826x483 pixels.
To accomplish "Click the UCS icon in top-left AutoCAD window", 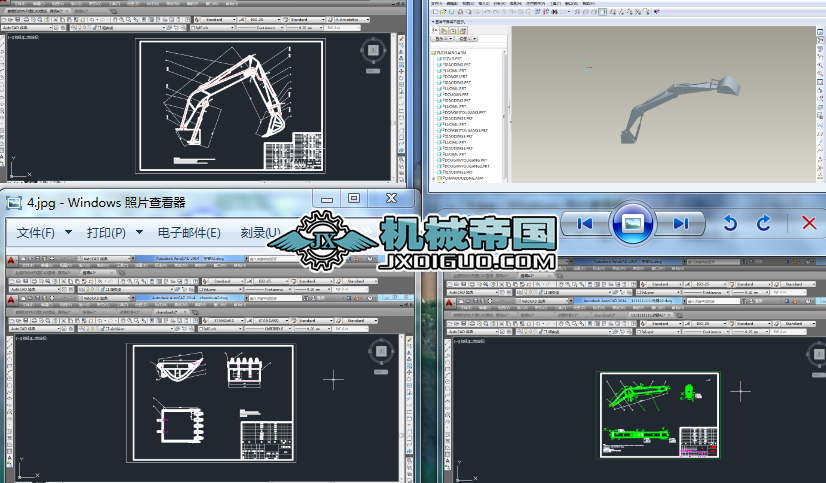I will coord(20,167).
